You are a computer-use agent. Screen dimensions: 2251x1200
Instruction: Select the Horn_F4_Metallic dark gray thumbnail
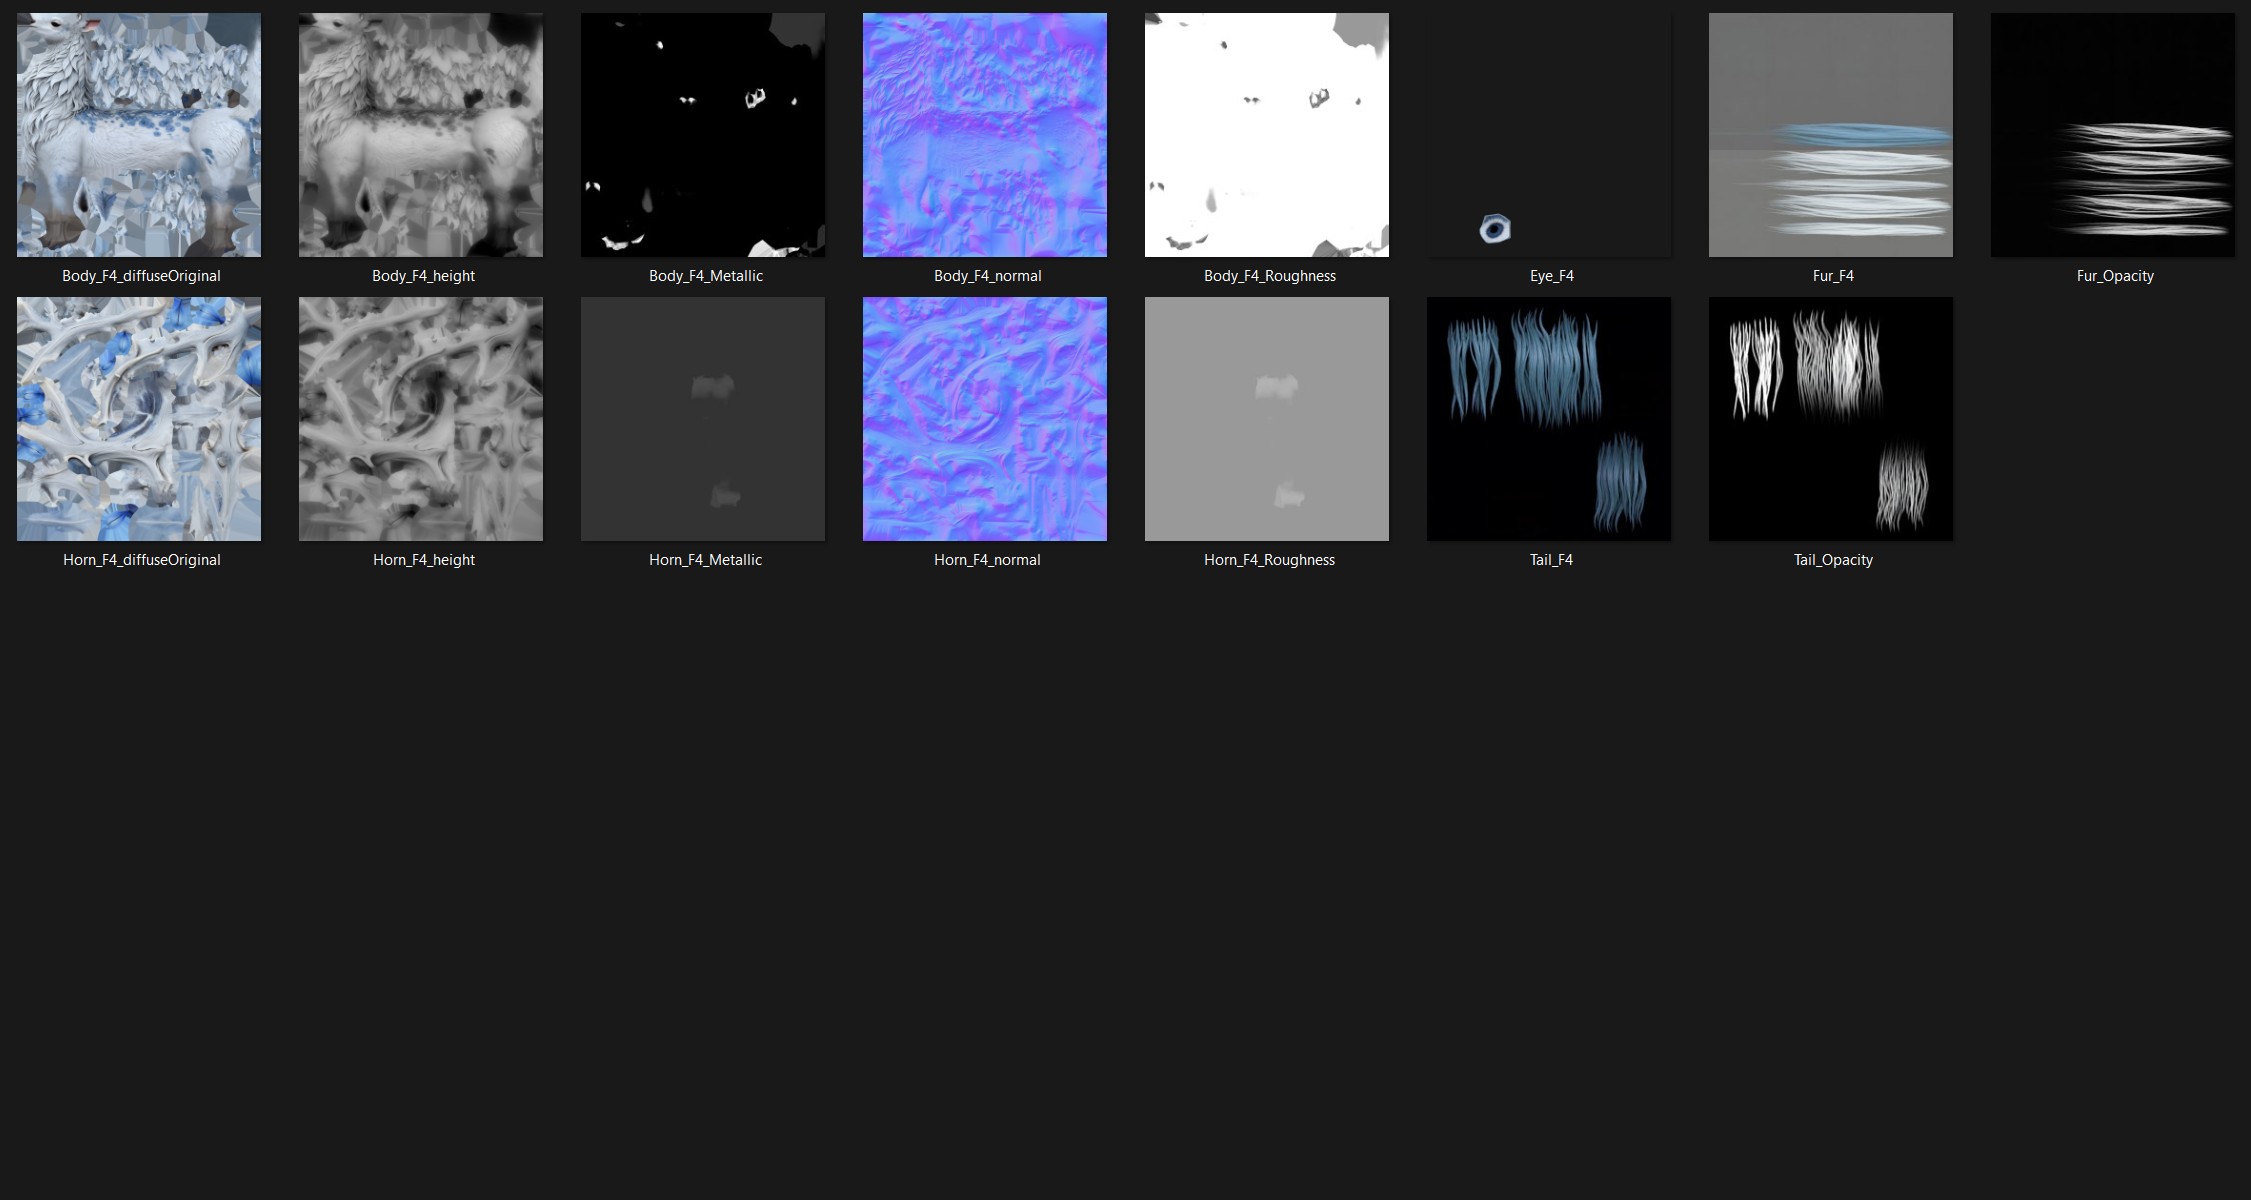click(x=703, y=419)
